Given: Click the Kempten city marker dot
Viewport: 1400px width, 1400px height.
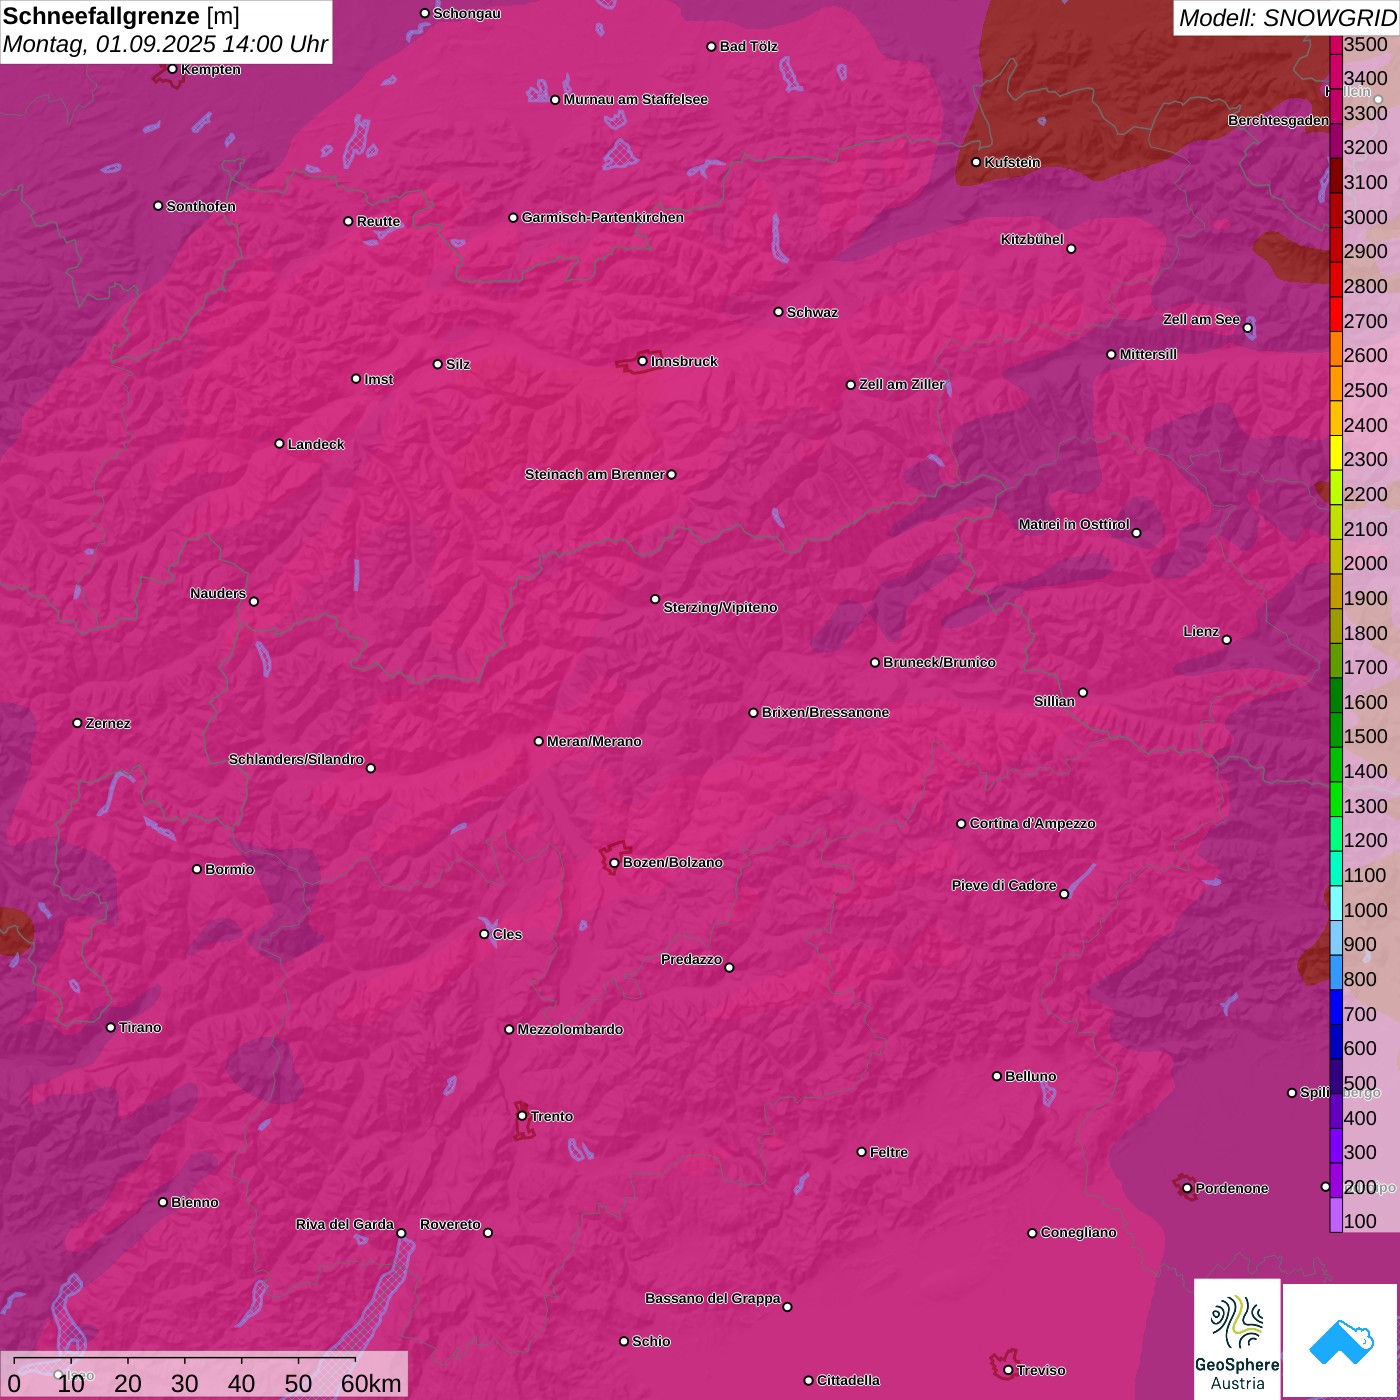Looking at the screenshot, I should (x=172, y=69).
